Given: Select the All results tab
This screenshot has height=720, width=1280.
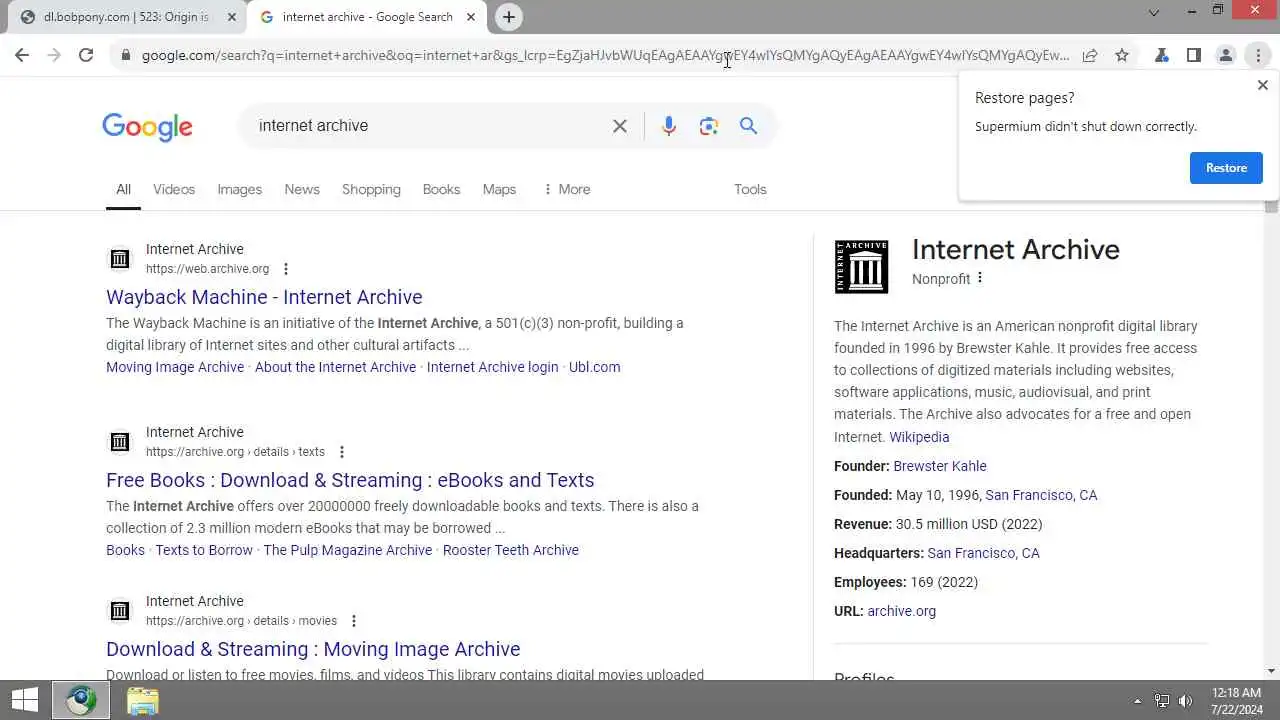Looking at the screenshot, I should coord(123,189).
